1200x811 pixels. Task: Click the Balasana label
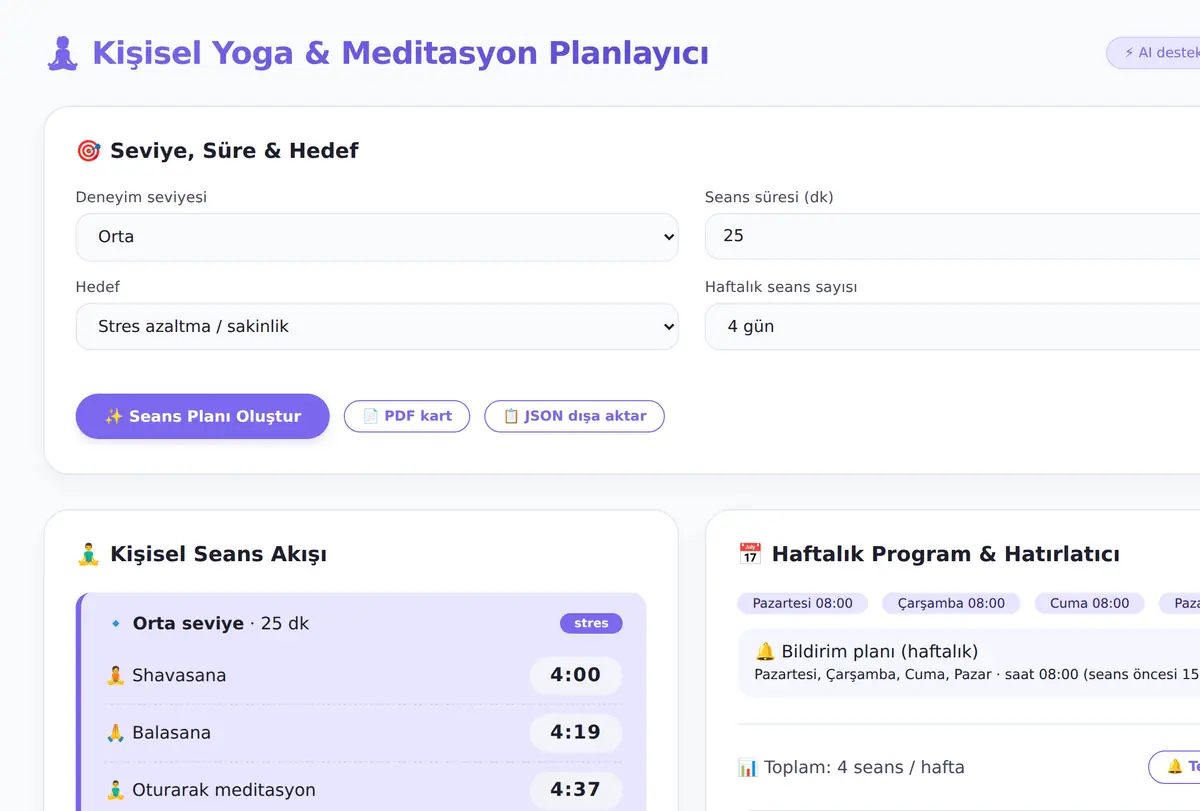(x=172, y=733)
